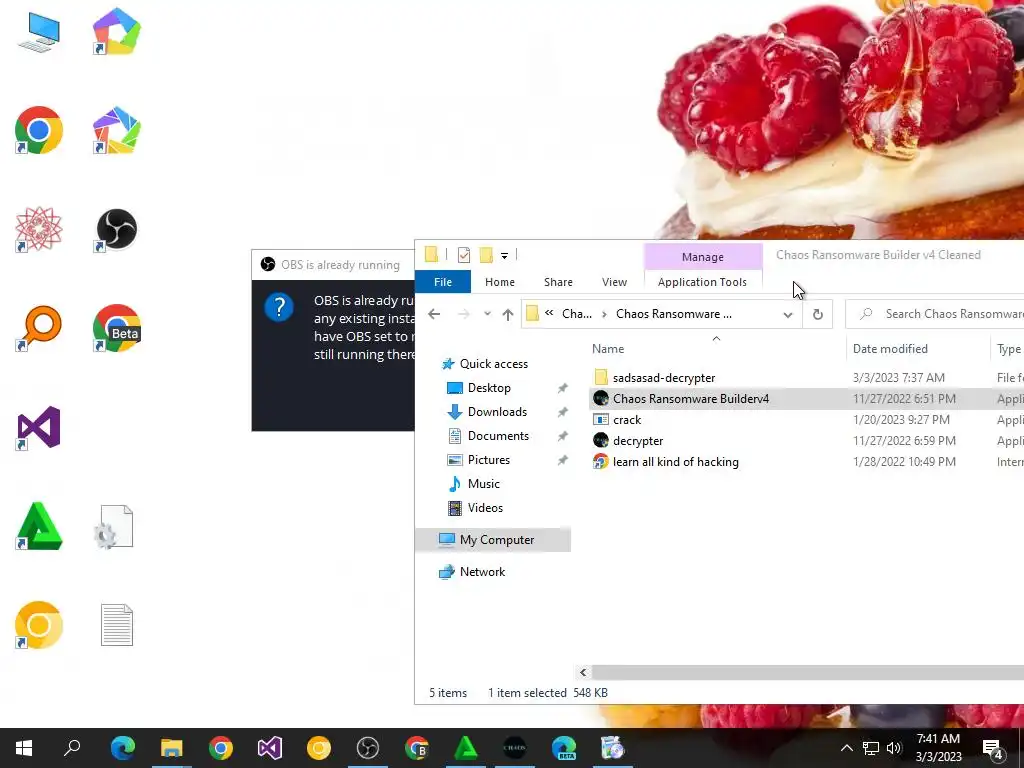
Task: Open the red star mandala desktop shortcut
Action: pos(39,229)
